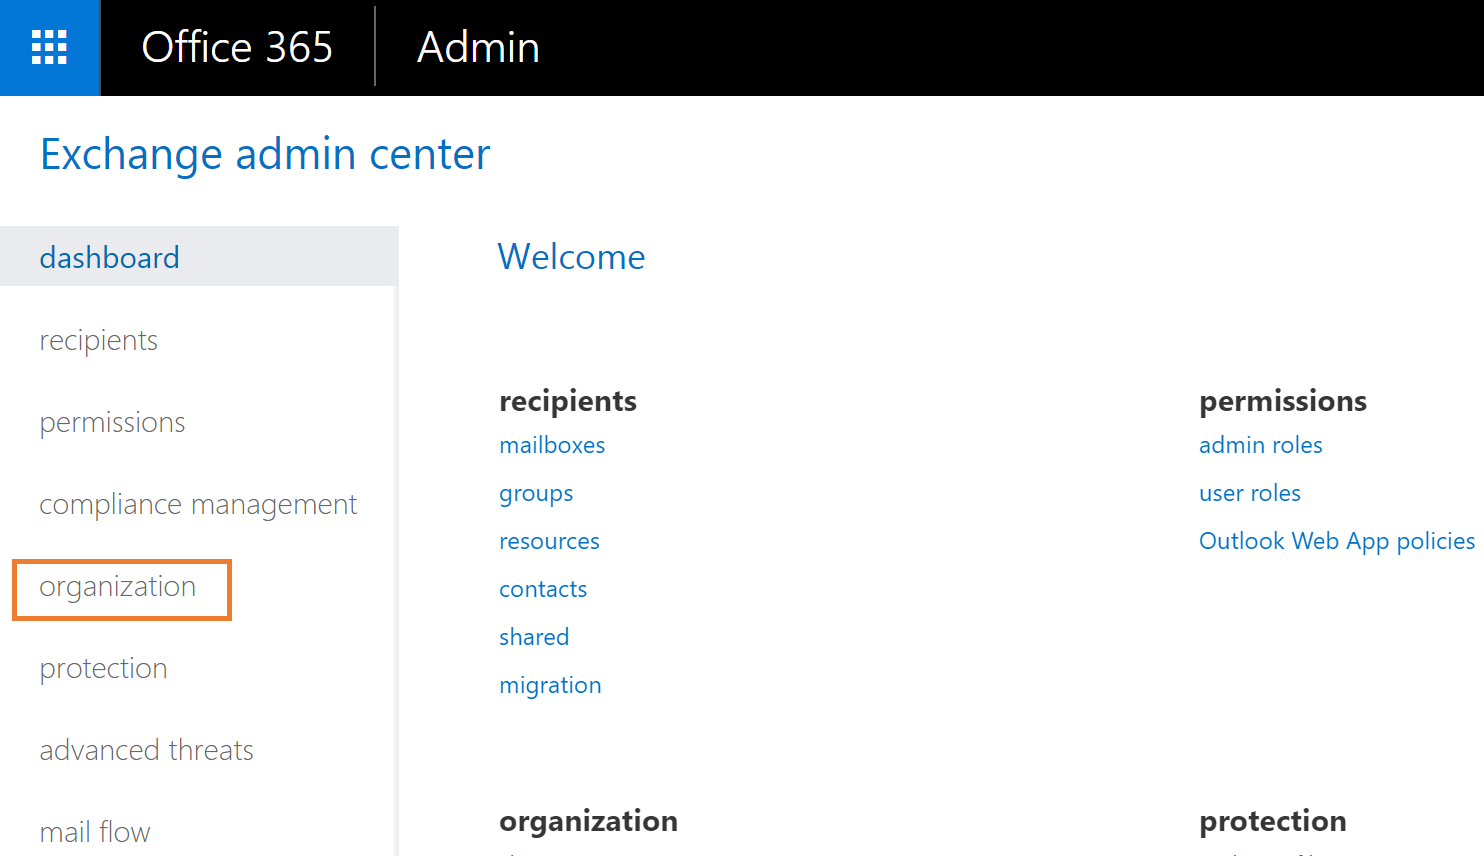Open recipients in the left sidebar
This screenshot has width=1484, height=856.
pos(99,341)
